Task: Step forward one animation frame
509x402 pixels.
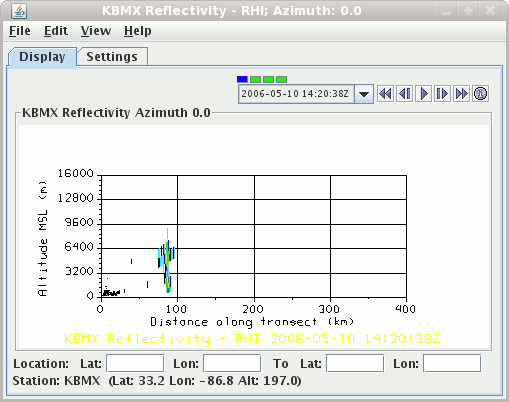Action: tap(442, 94)
